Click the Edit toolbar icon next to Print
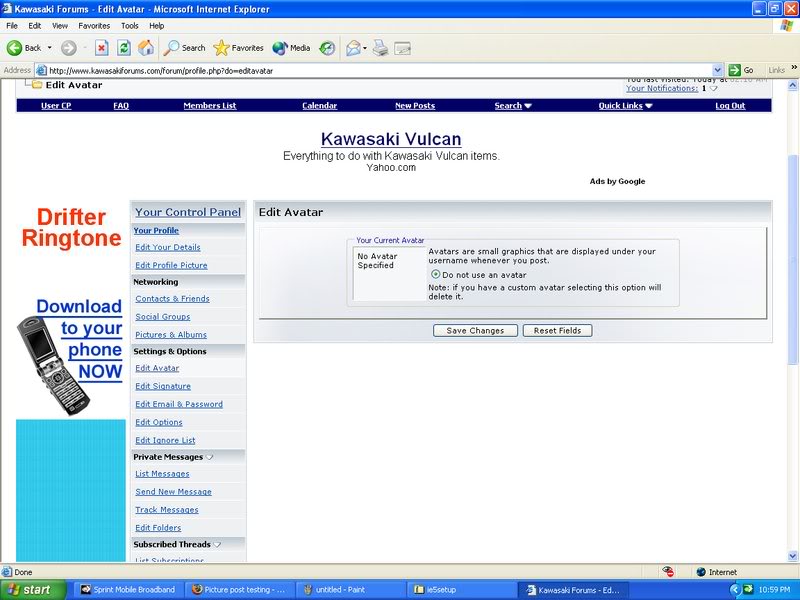Screen dimensions: 800x600 pos(403,48)
